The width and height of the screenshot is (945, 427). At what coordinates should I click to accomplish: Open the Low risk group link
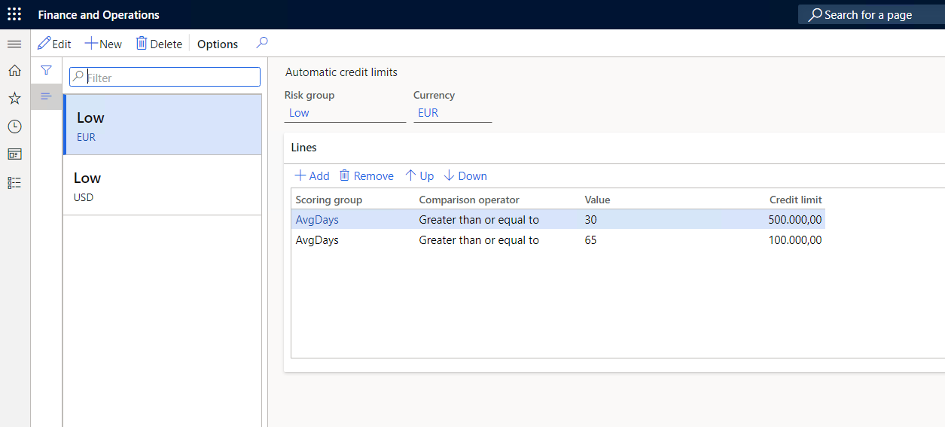[x=299, y=113]
